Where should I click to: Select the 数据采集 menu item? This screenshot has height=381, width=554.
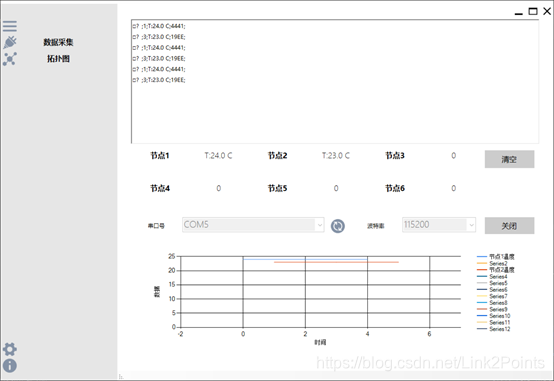point(58,42)
